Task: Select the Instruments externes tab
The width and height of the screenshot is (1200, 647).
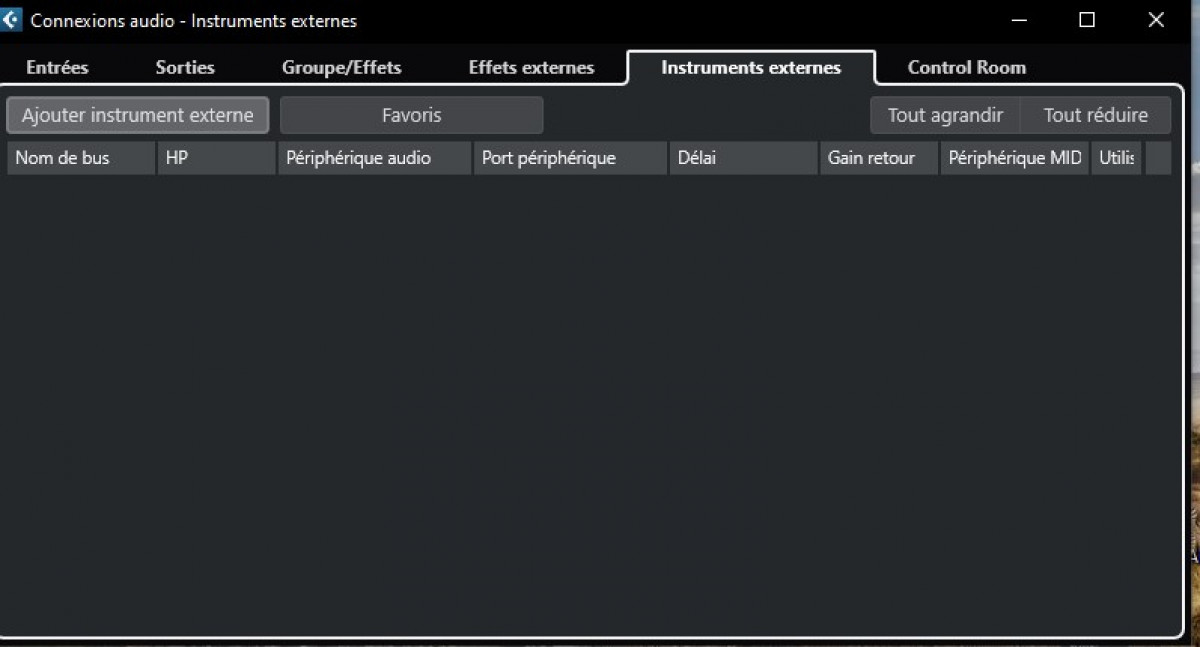Action: point(750,68)
